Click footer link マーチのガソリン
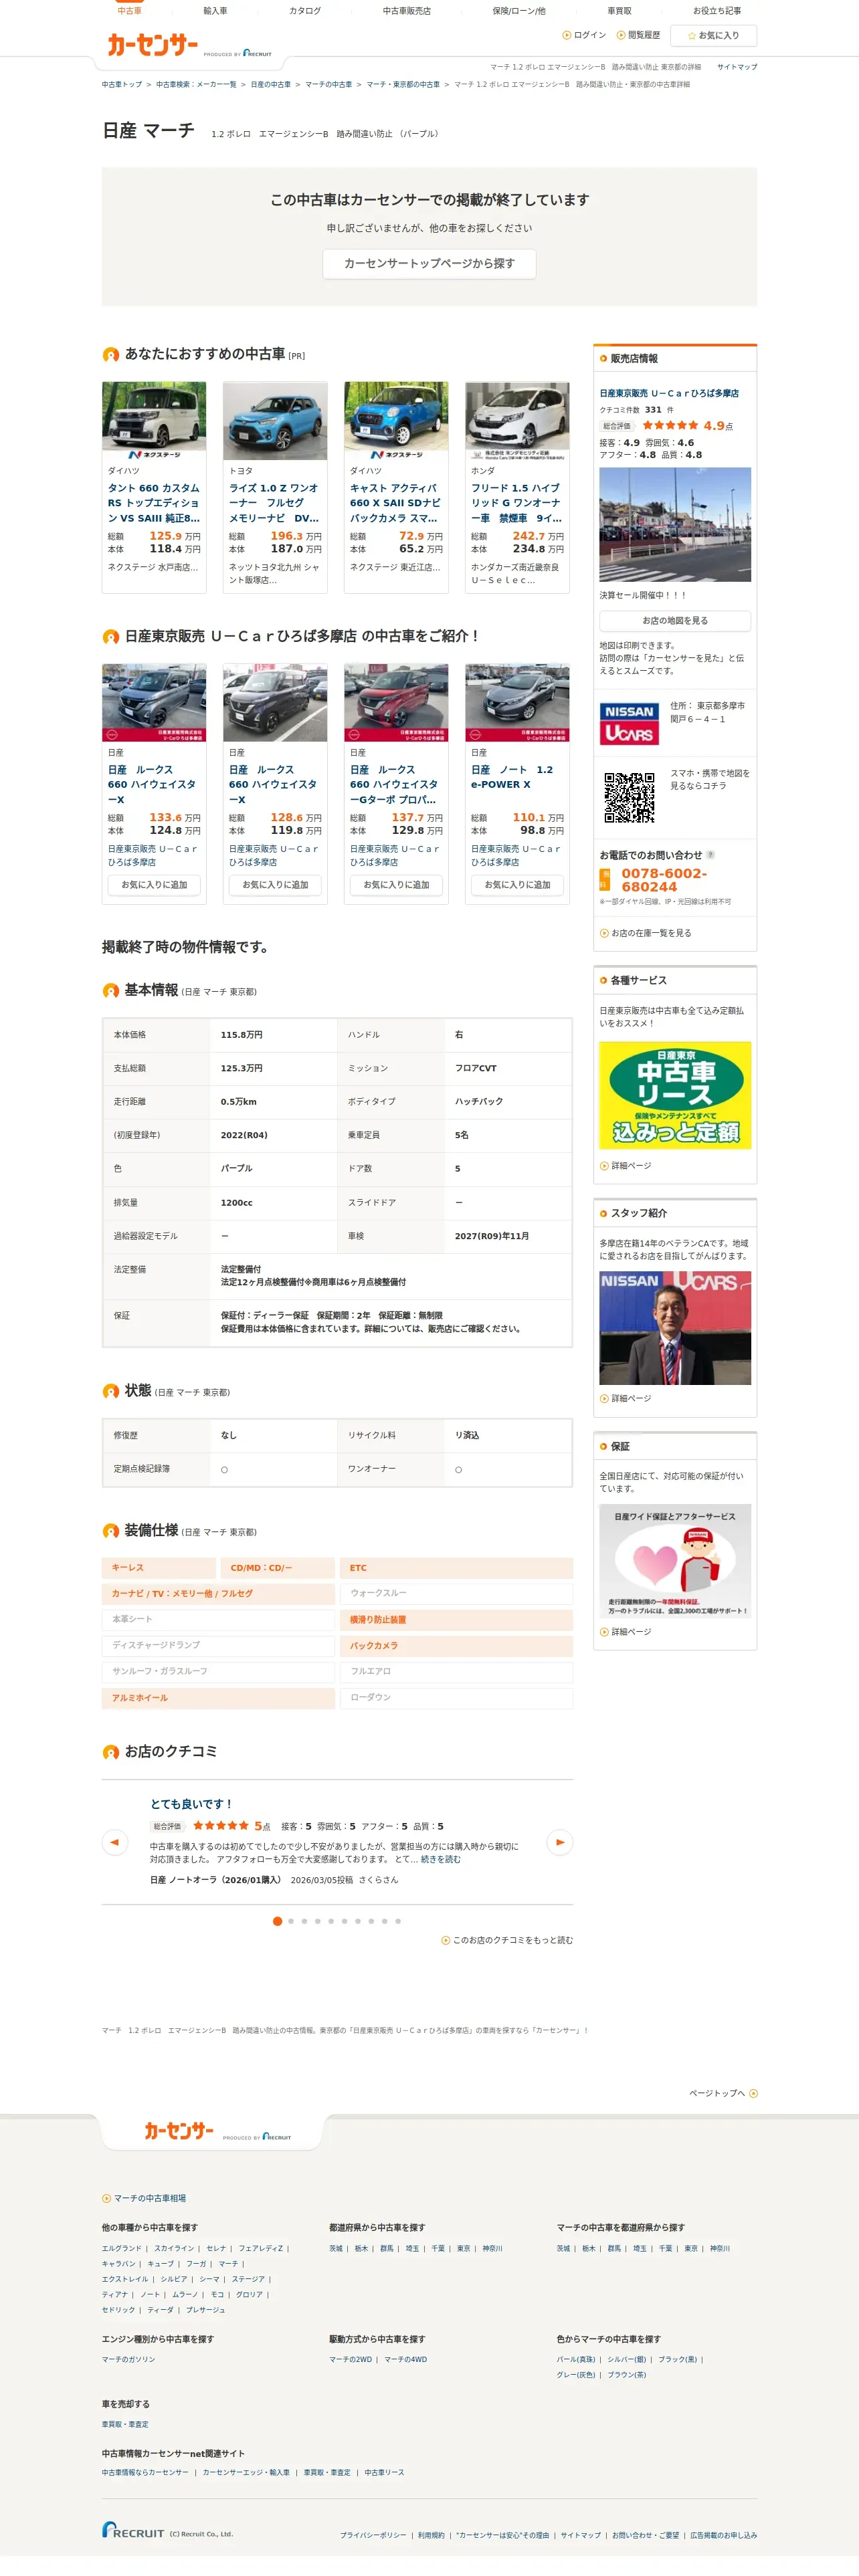The height and width of the screenshot is (2576, 859). pos(128,2359)
